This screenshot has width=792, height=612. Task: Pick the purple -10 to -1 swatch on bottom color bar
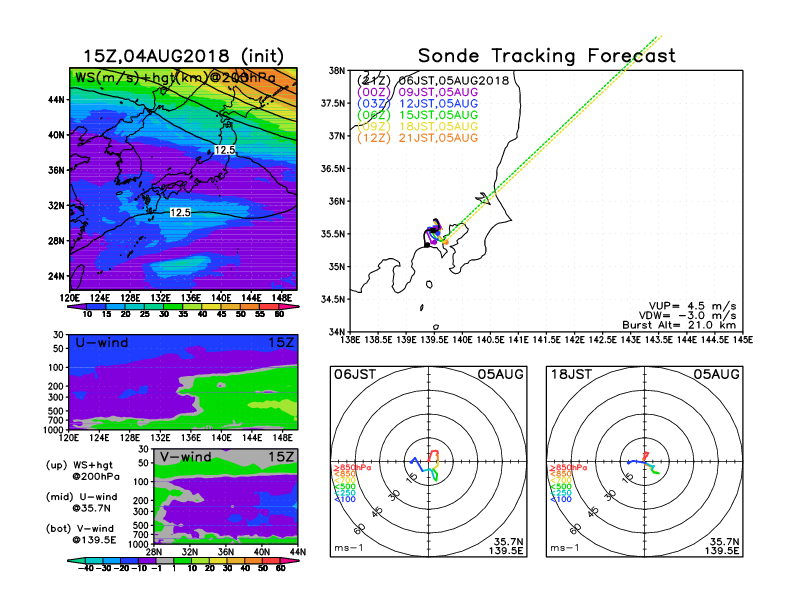coord(147,561)
